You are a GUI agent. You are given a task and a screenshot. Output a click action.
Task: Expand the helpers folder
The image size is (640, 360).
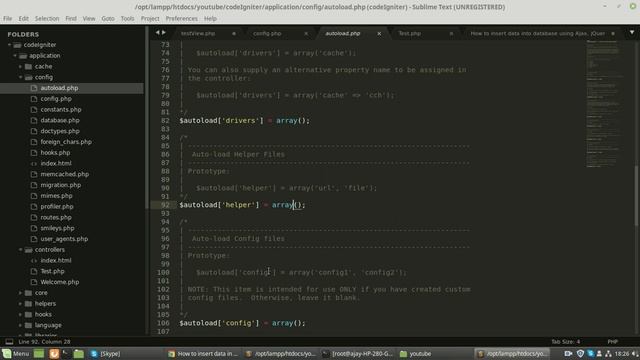(x=20, y=304)
